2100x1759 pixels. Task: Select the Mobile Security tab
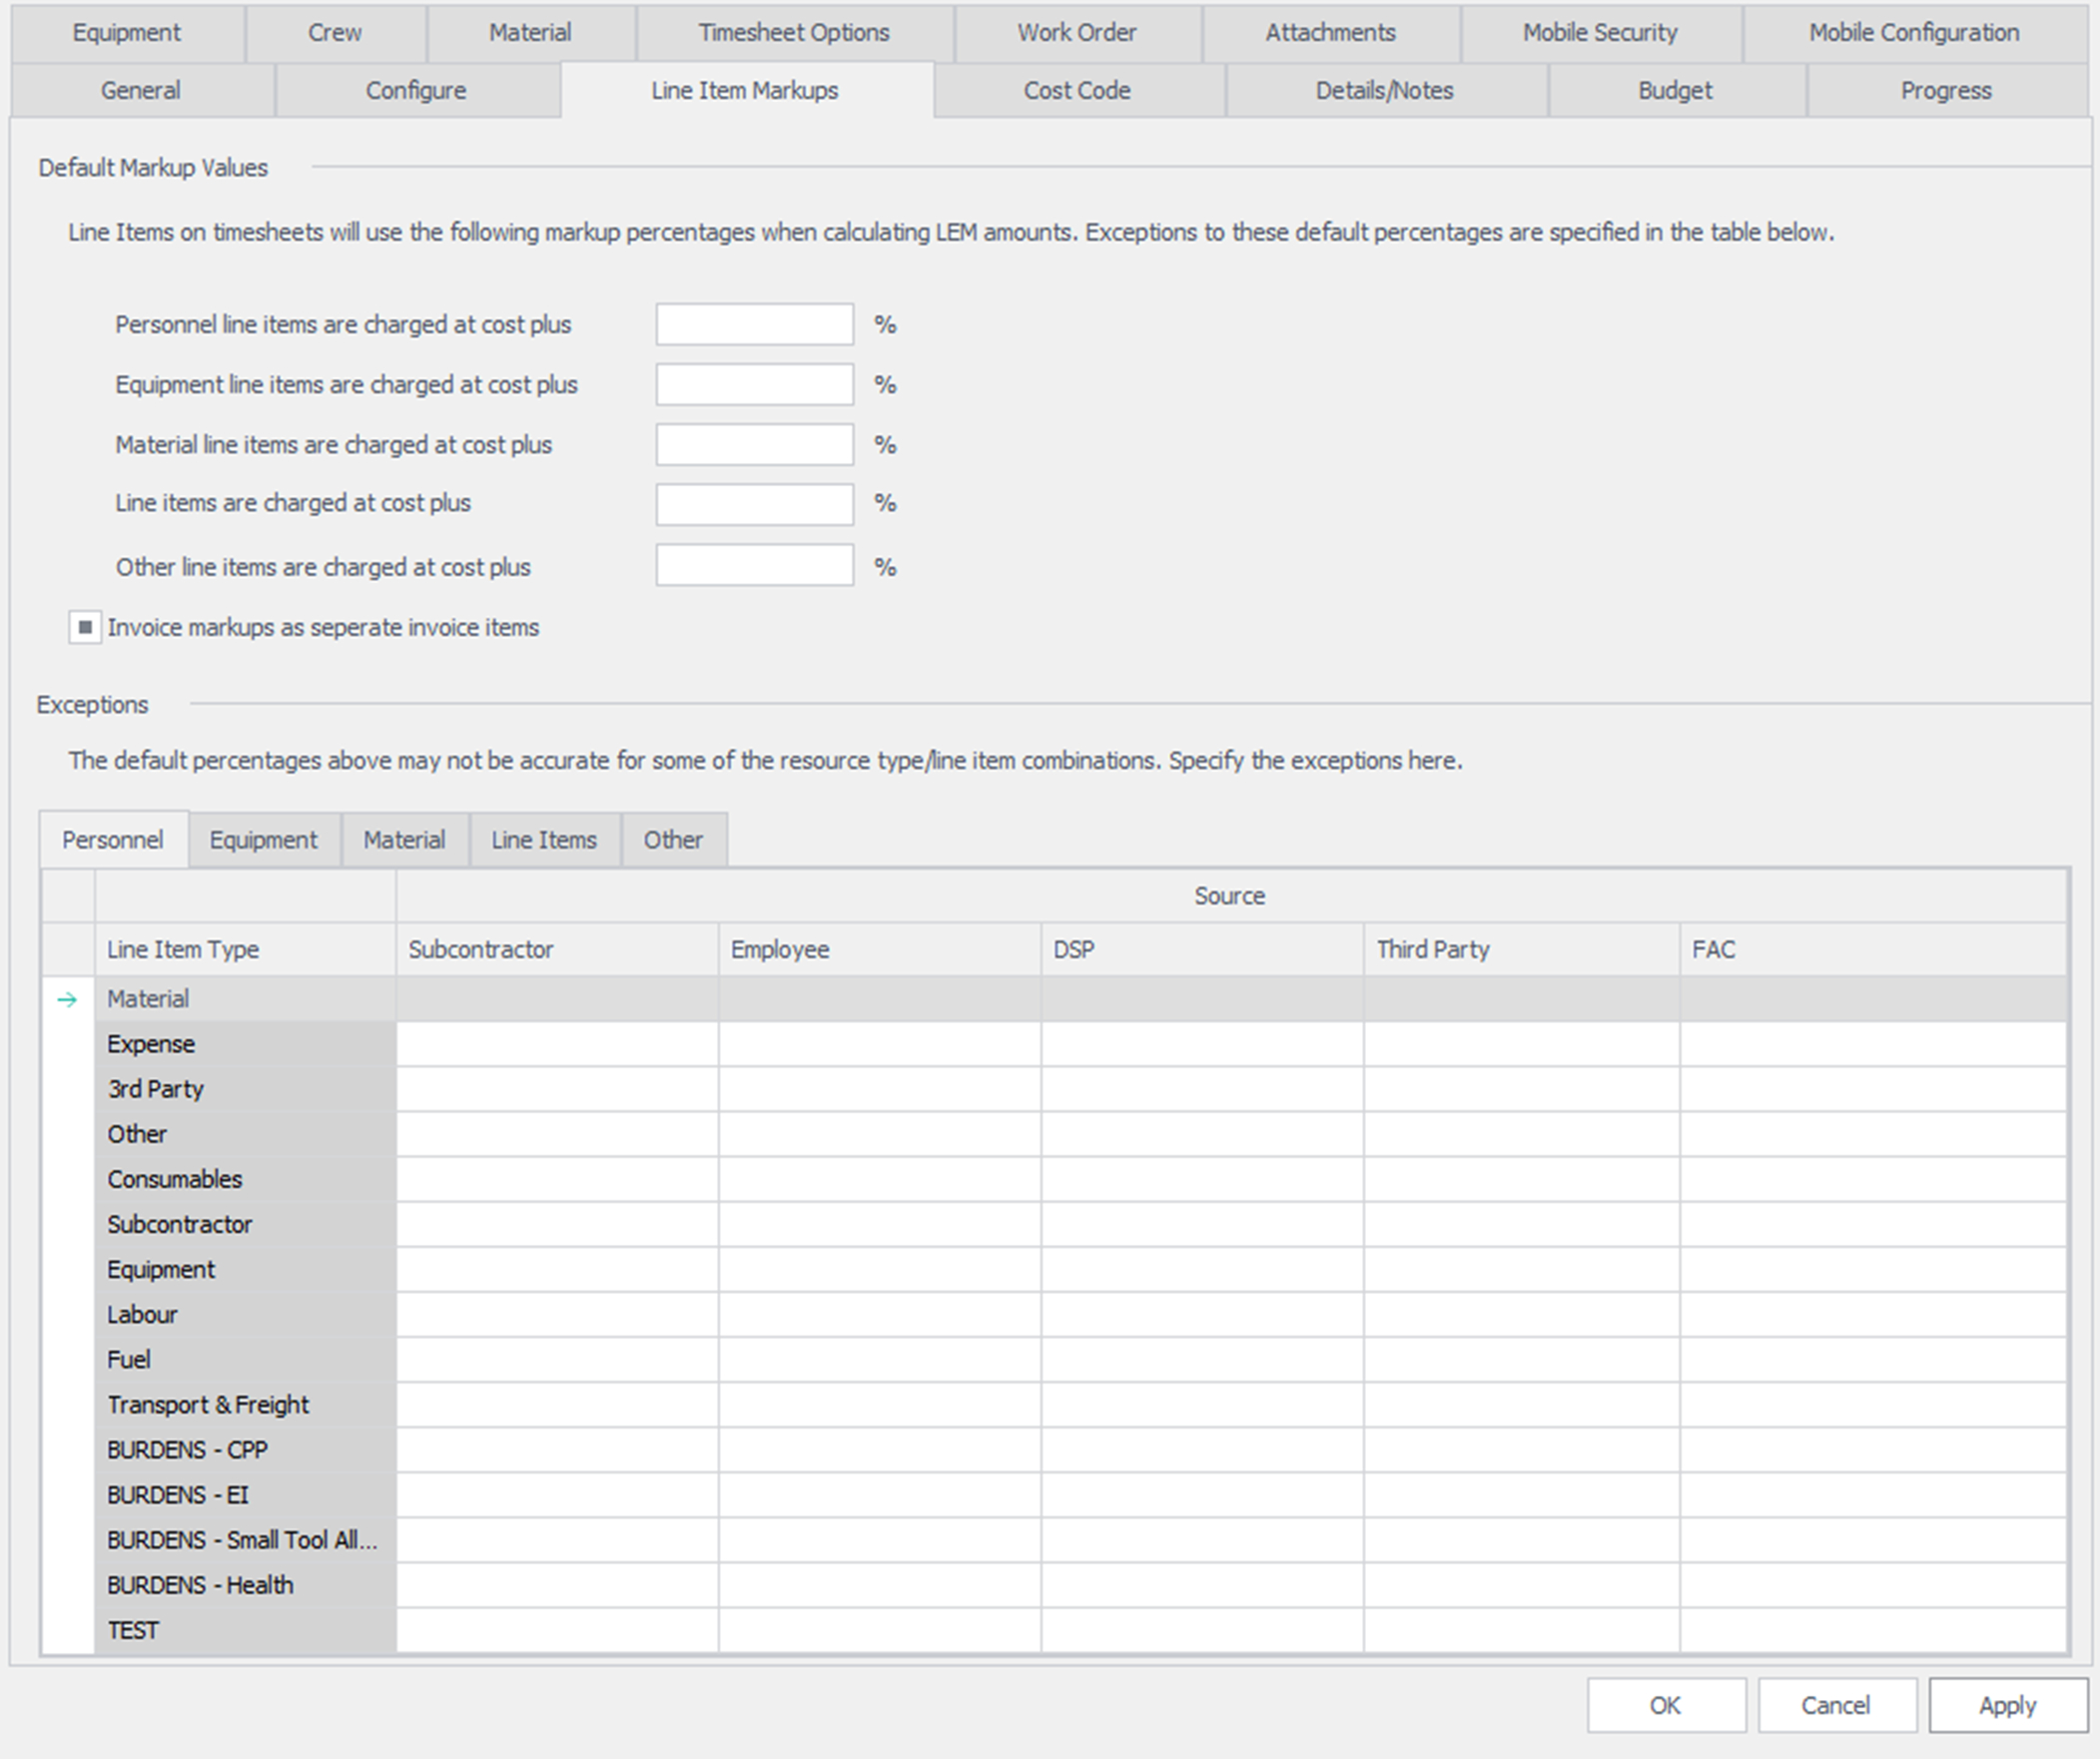click(1599, 32)
